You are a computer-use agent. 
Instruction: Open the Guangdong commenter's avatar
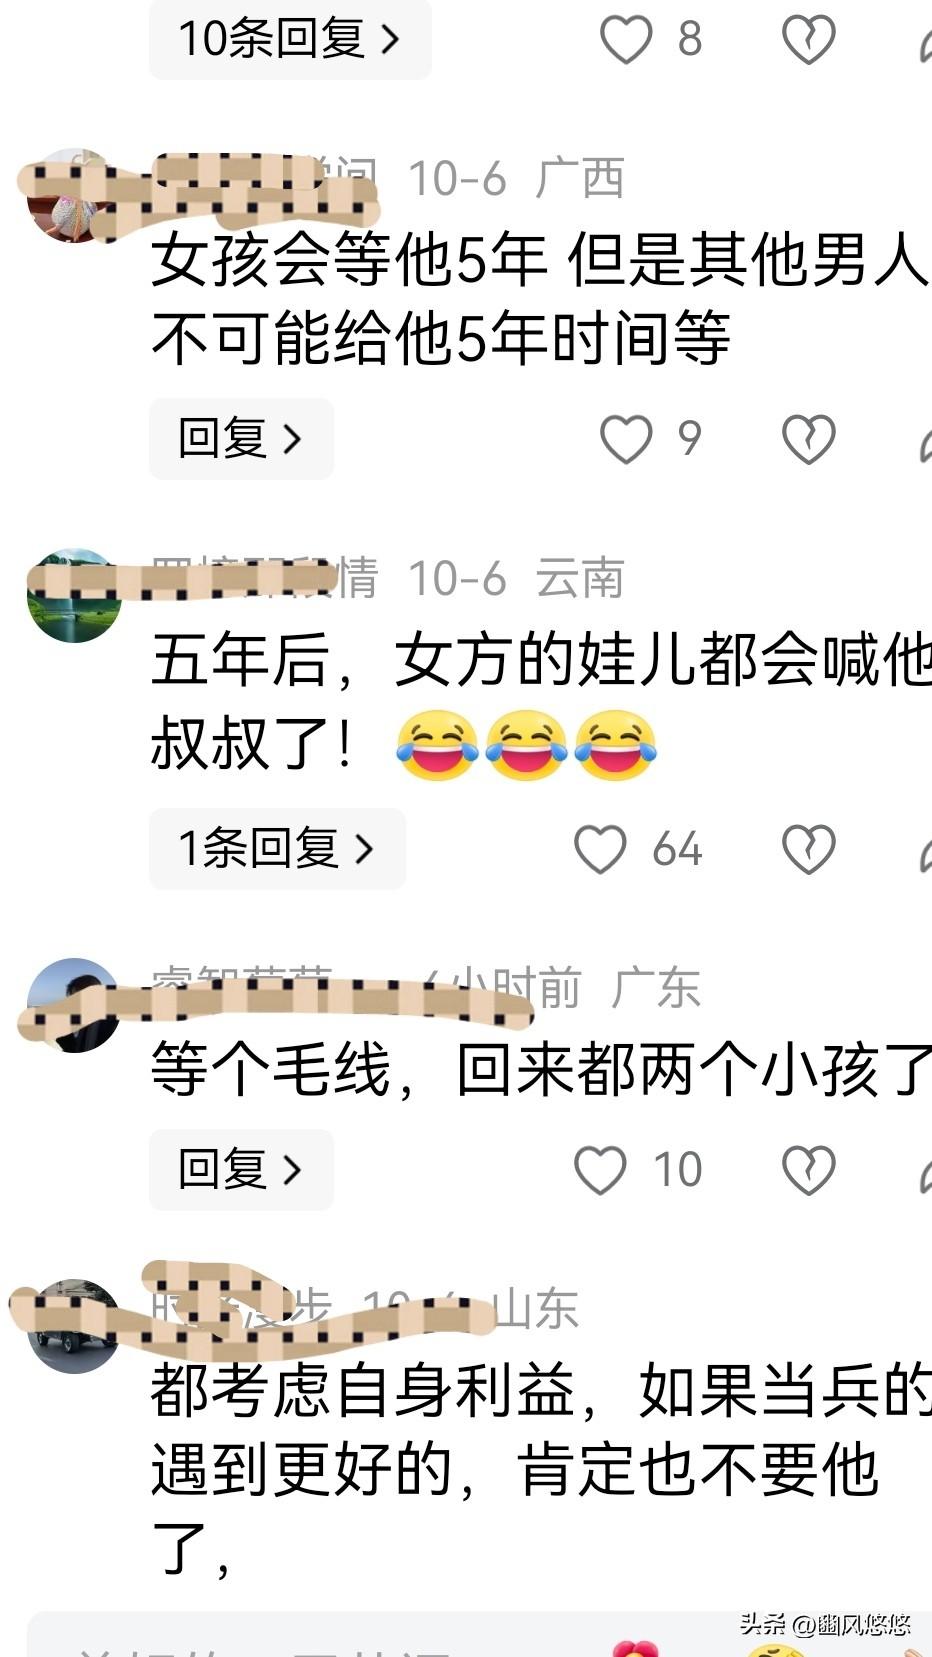click(x=73, y=1005)
